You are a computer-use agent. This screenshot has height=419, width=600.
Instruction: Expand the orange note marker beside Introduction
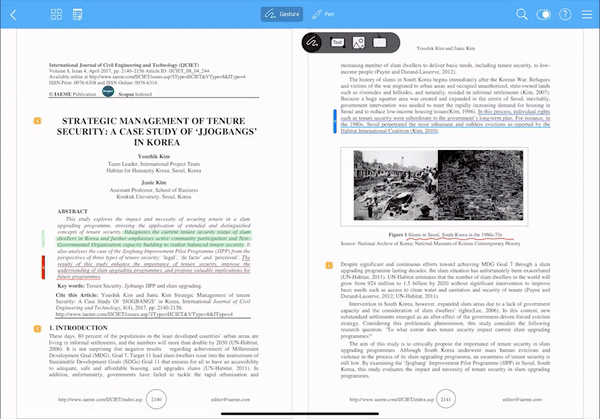click(x=38, y=329)
